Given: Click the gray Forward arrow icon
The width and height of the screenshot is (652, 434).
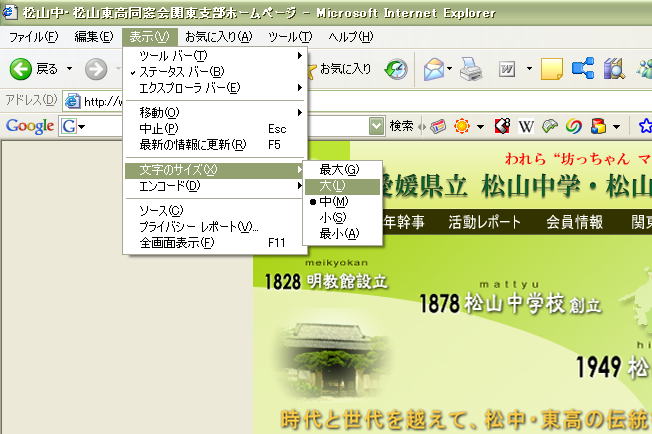Looking at the screenshot, I should click(x=96, y=69).
